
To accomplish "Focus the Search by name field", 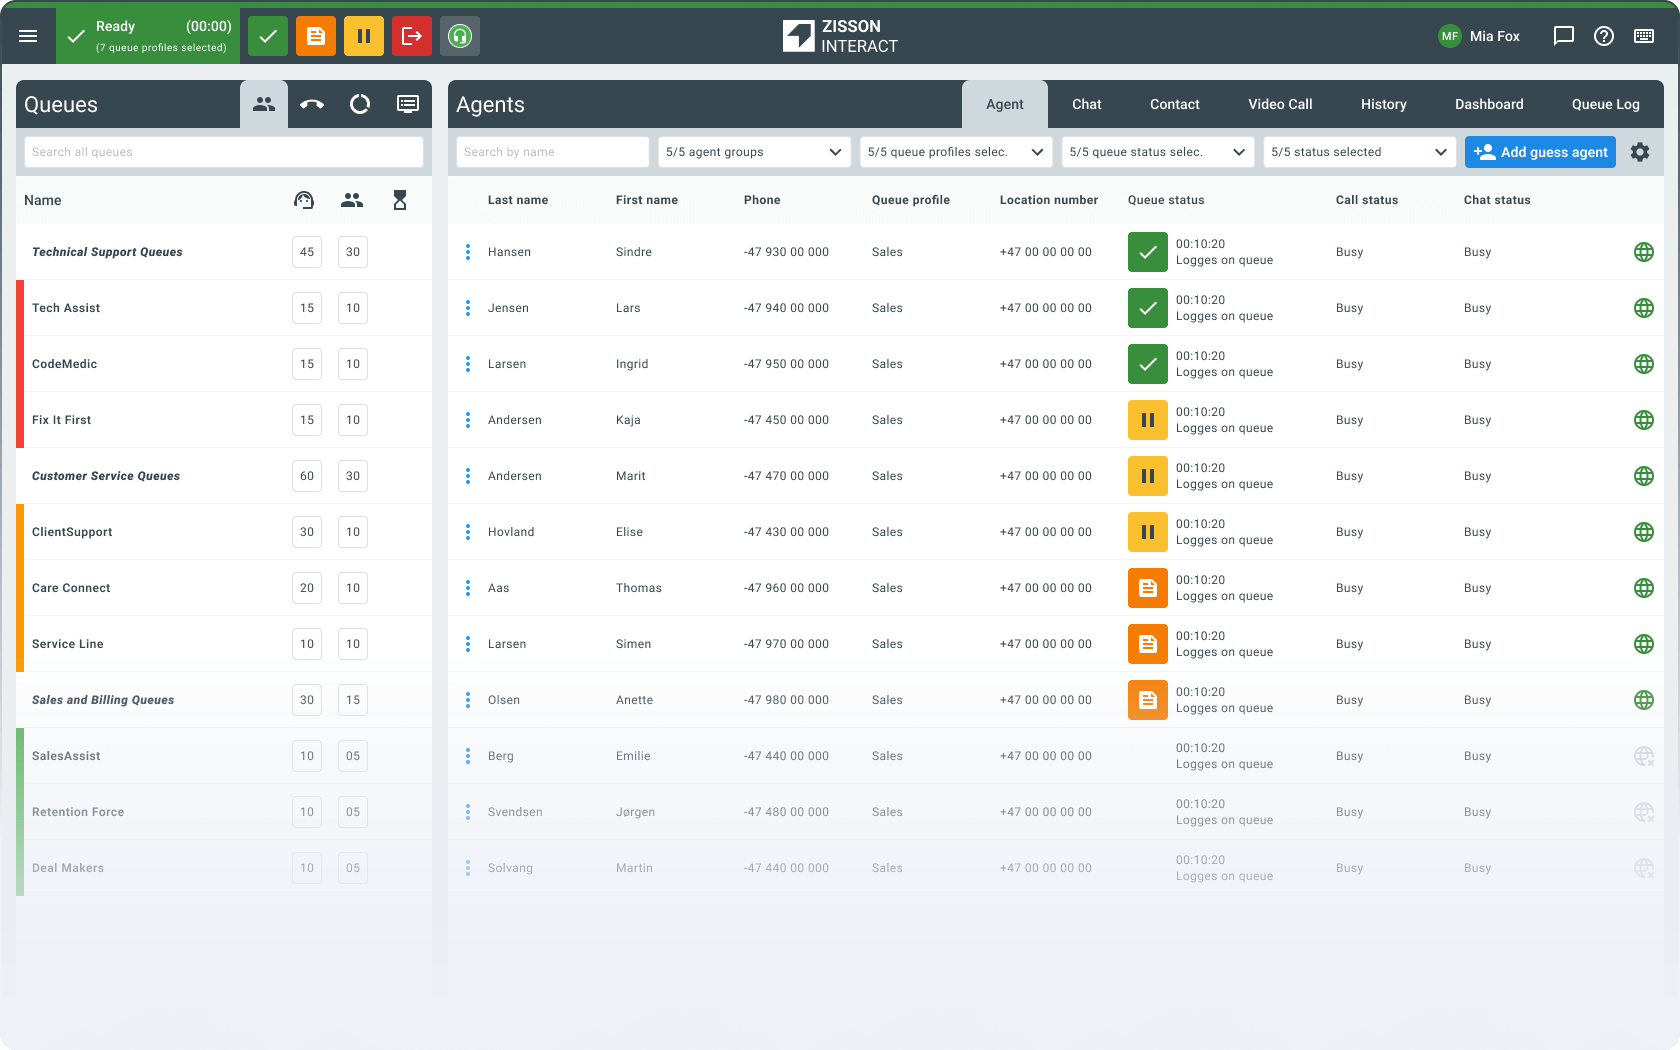I will click(x=553, y=152).
